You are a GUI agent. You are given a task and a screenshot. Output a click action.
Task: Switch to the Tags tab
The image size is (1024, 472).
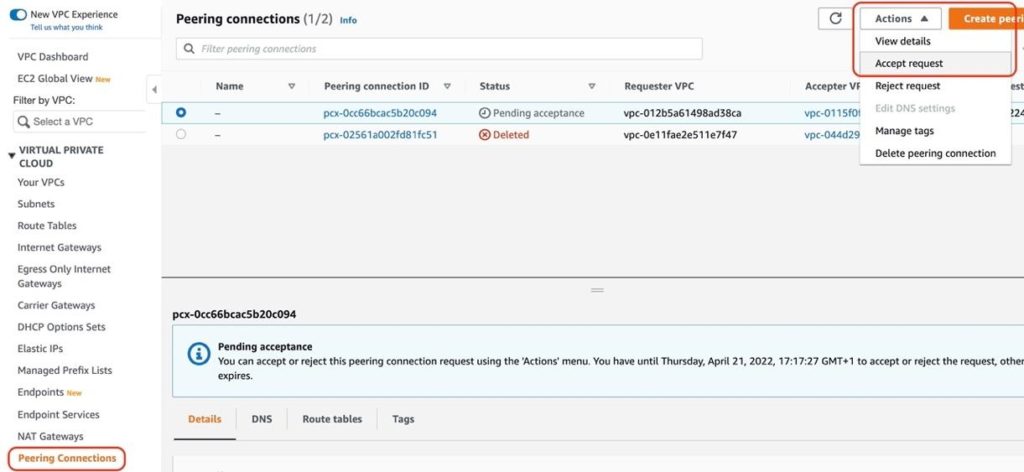[403, 419]
